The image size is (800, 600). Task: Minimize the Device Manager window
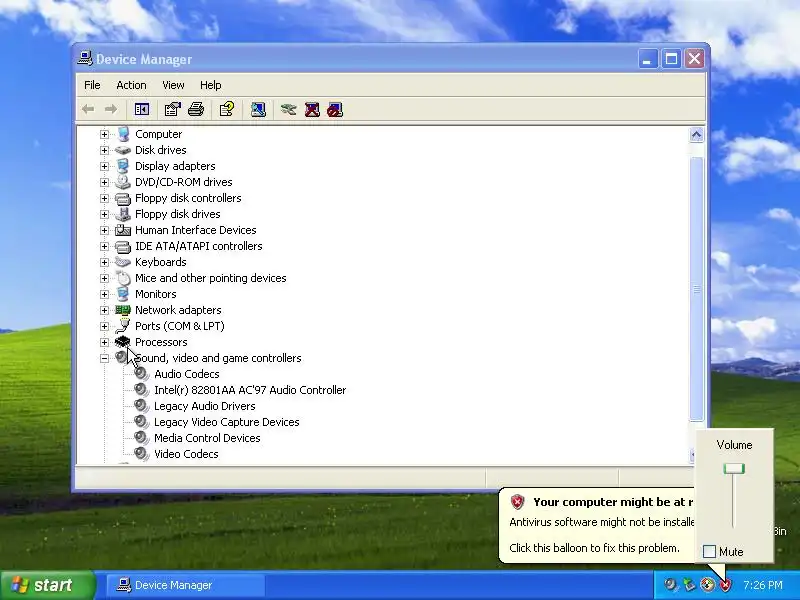click(648, 59)
